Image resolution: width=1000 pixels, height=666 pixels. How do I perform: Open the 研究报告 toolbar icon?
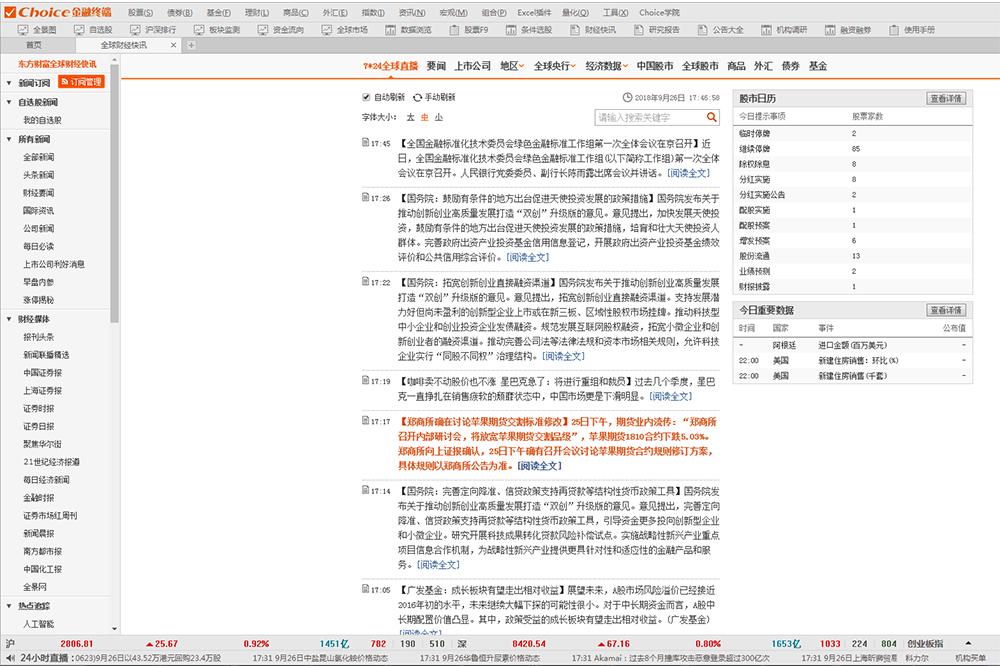coord(638,29)
